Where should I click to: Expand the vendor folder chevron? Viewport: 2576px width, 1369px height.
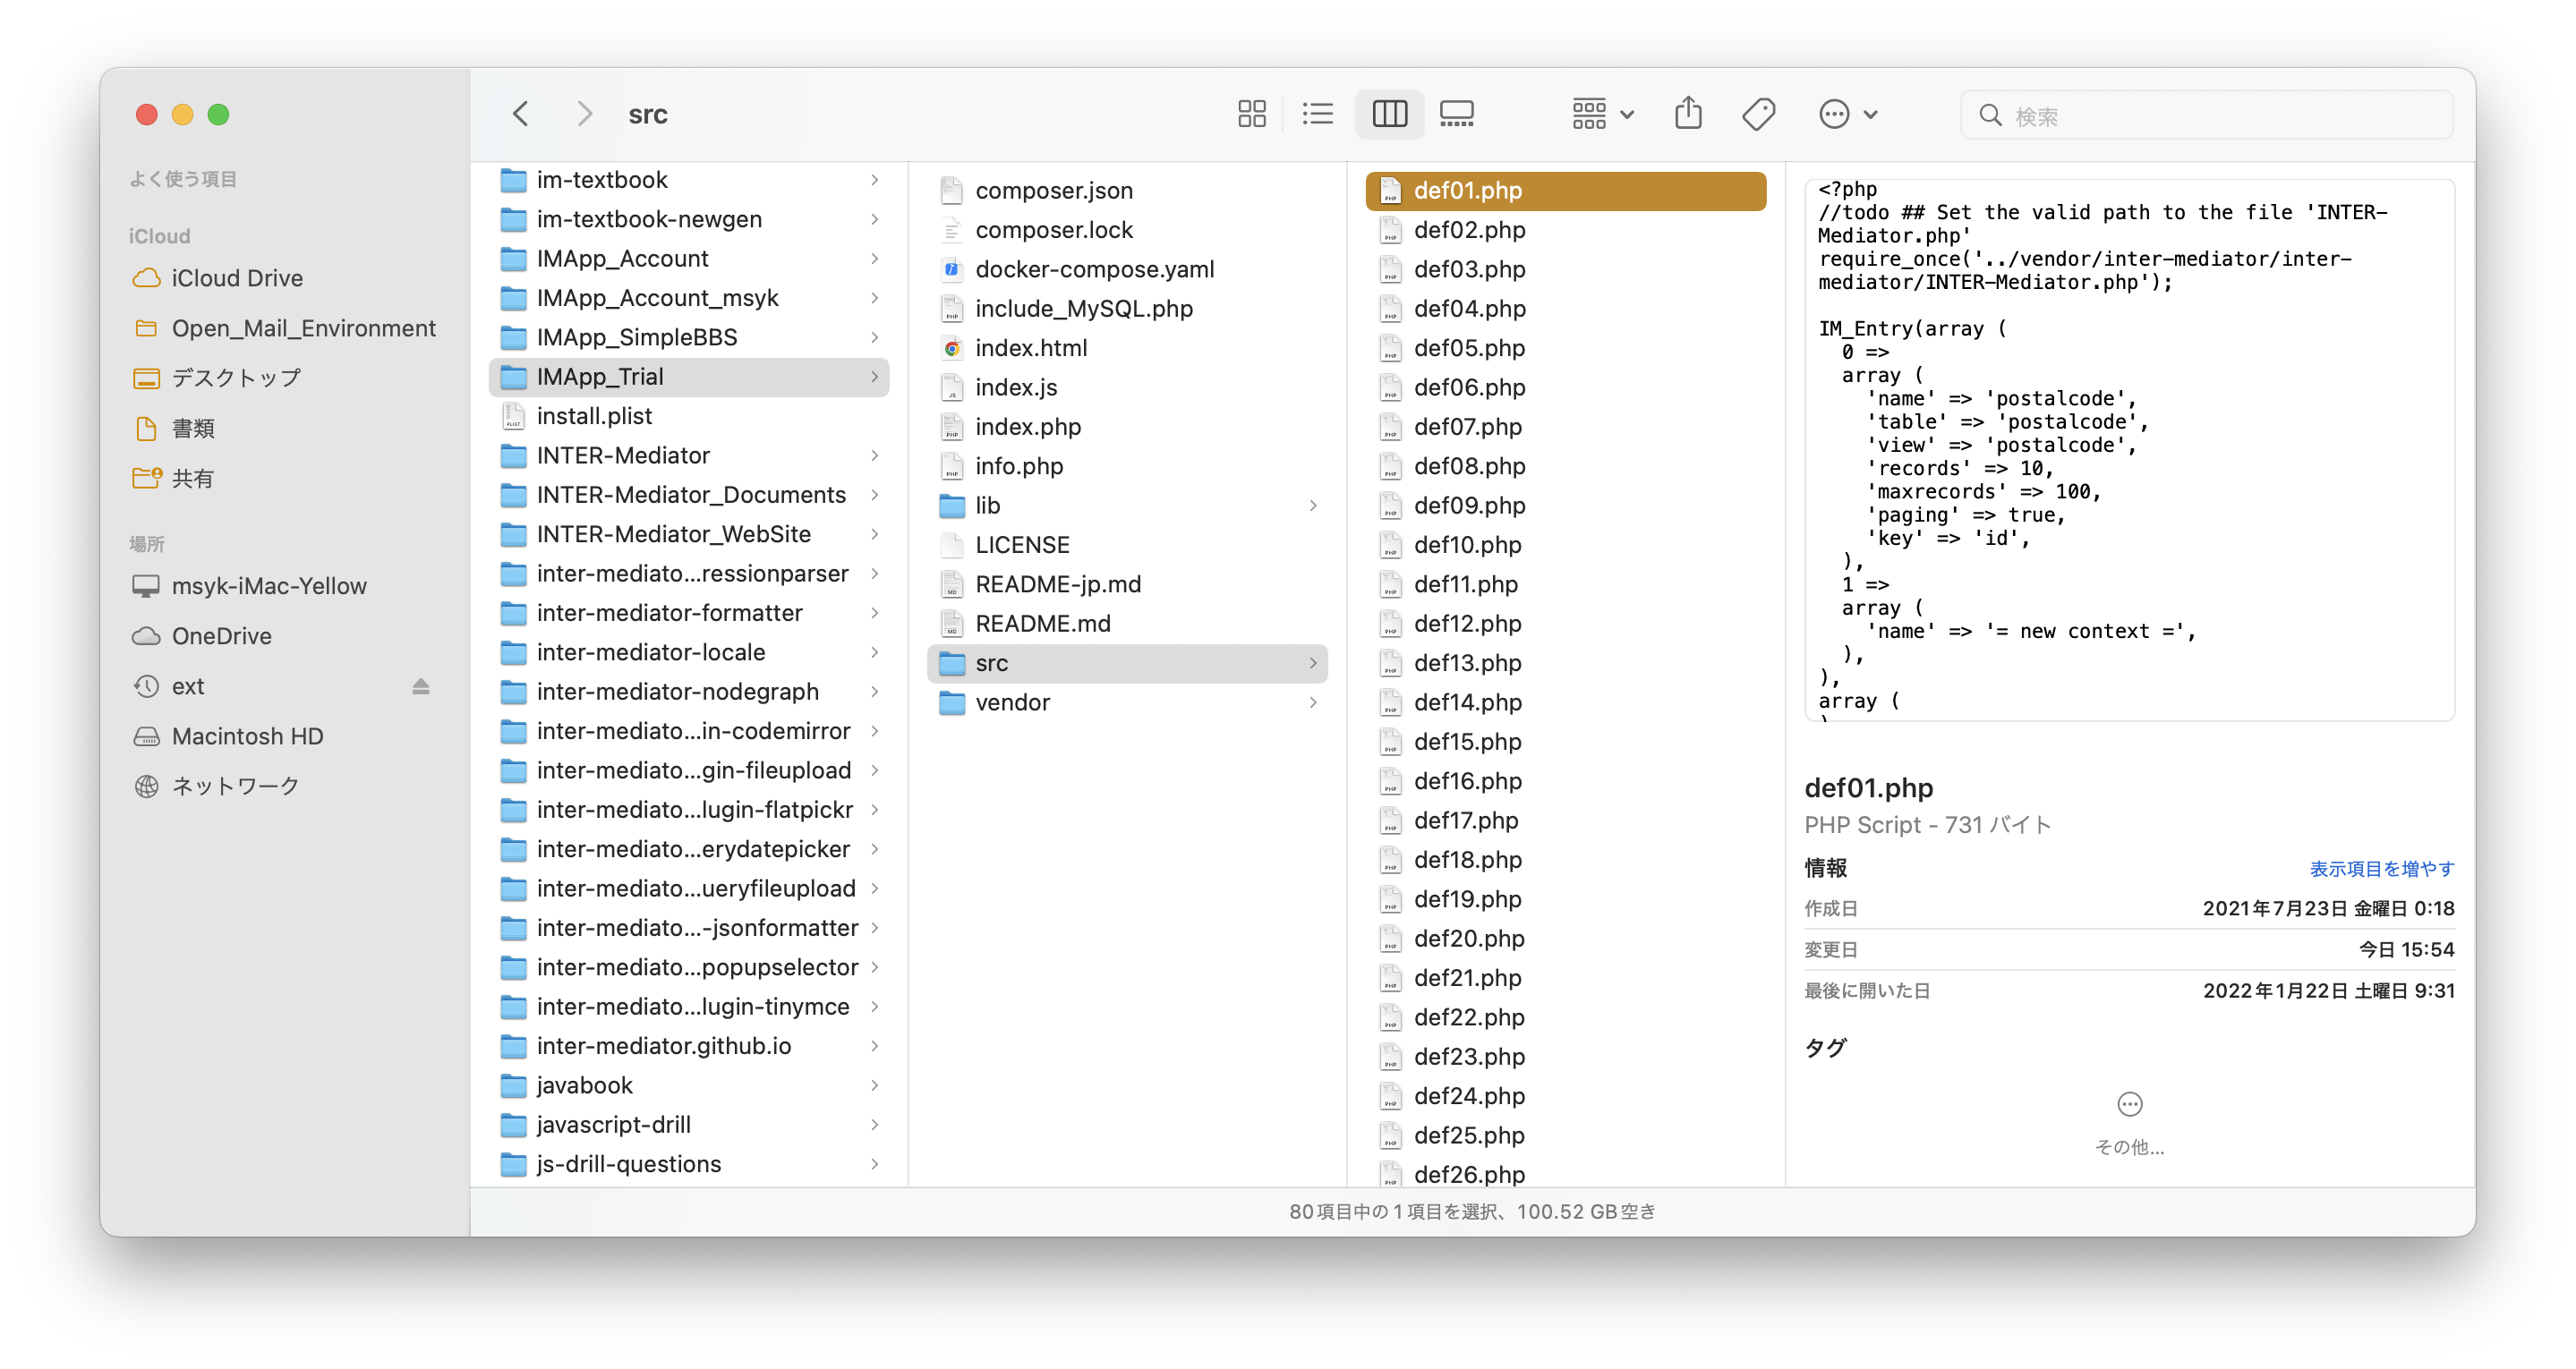(x=1313, y=702)
